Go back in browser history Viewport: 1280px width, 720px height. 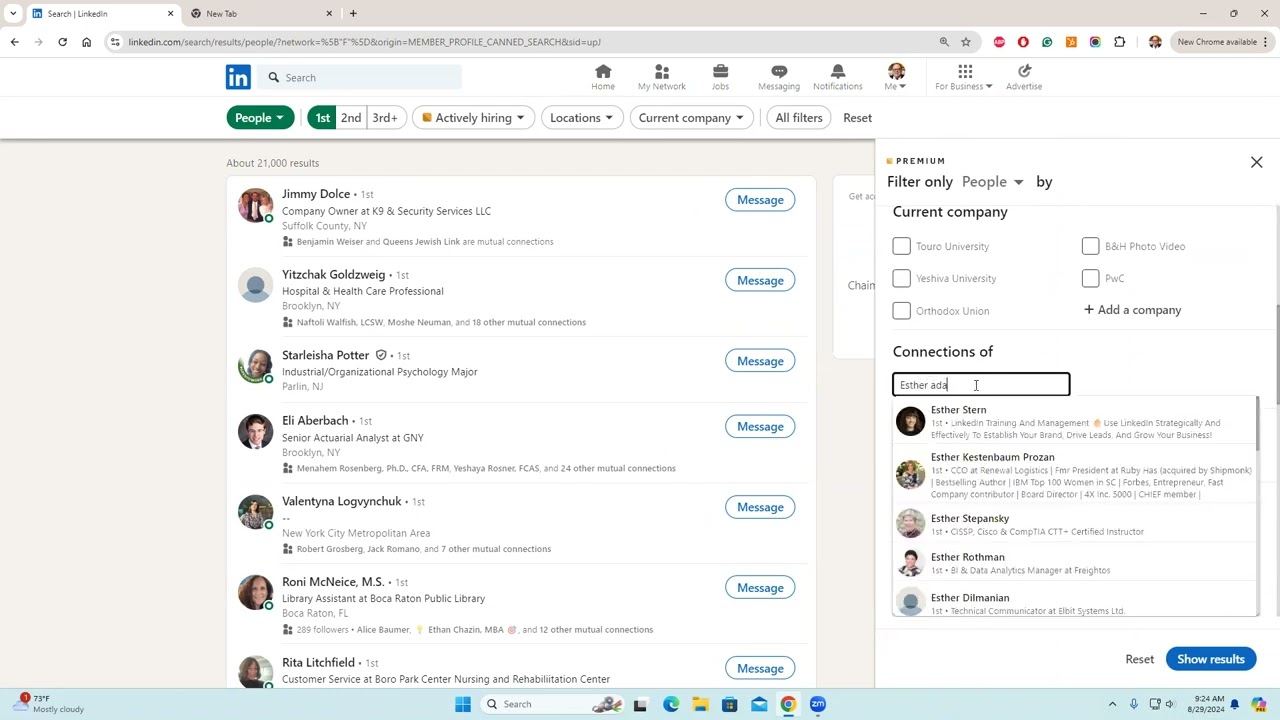(x=14, y=42)
